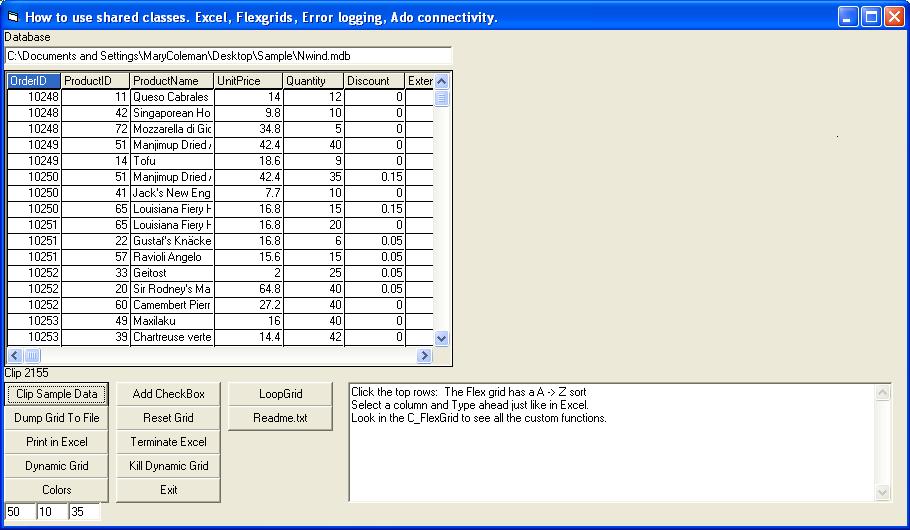Click the UnitPrice column header
The width and height of the screenshot is (910, 530).
click(x=248, y=81)
